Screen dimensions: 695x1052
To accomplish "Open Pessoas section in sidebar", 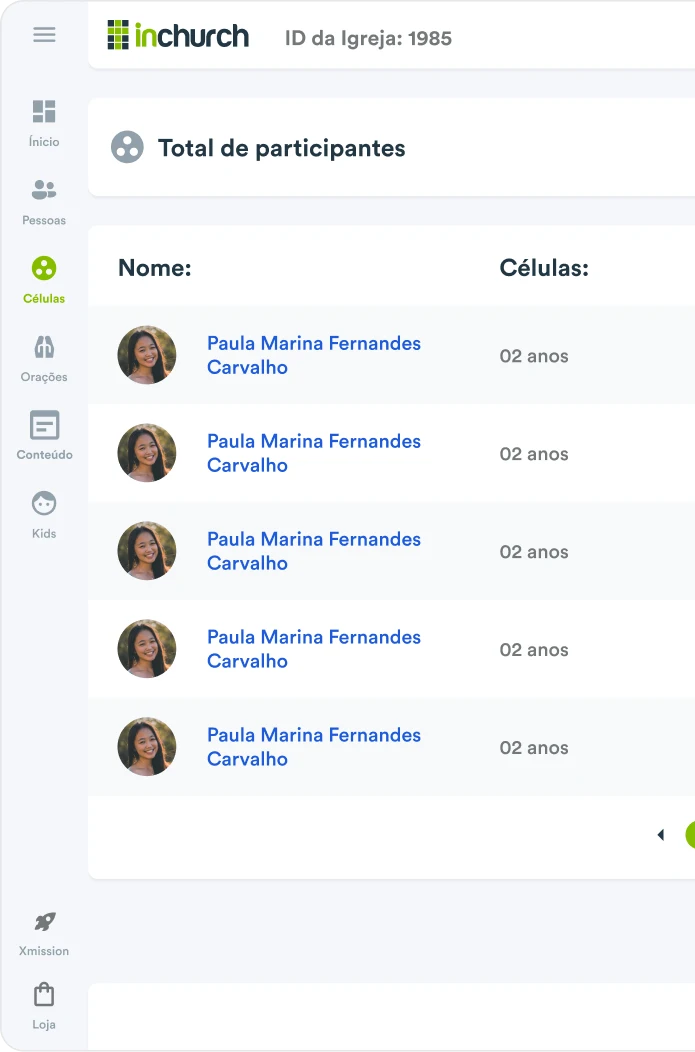I will tap(44, 190).
